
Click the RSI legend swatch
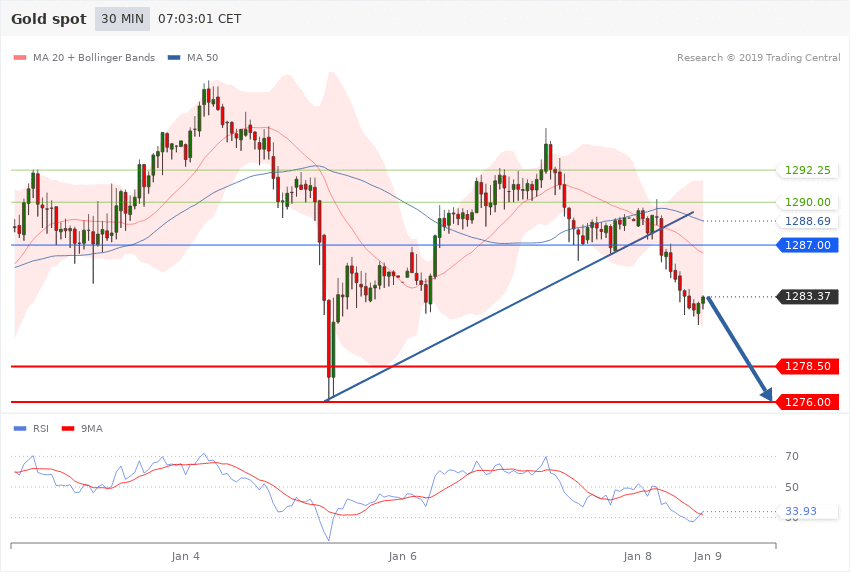click(20, 429)
